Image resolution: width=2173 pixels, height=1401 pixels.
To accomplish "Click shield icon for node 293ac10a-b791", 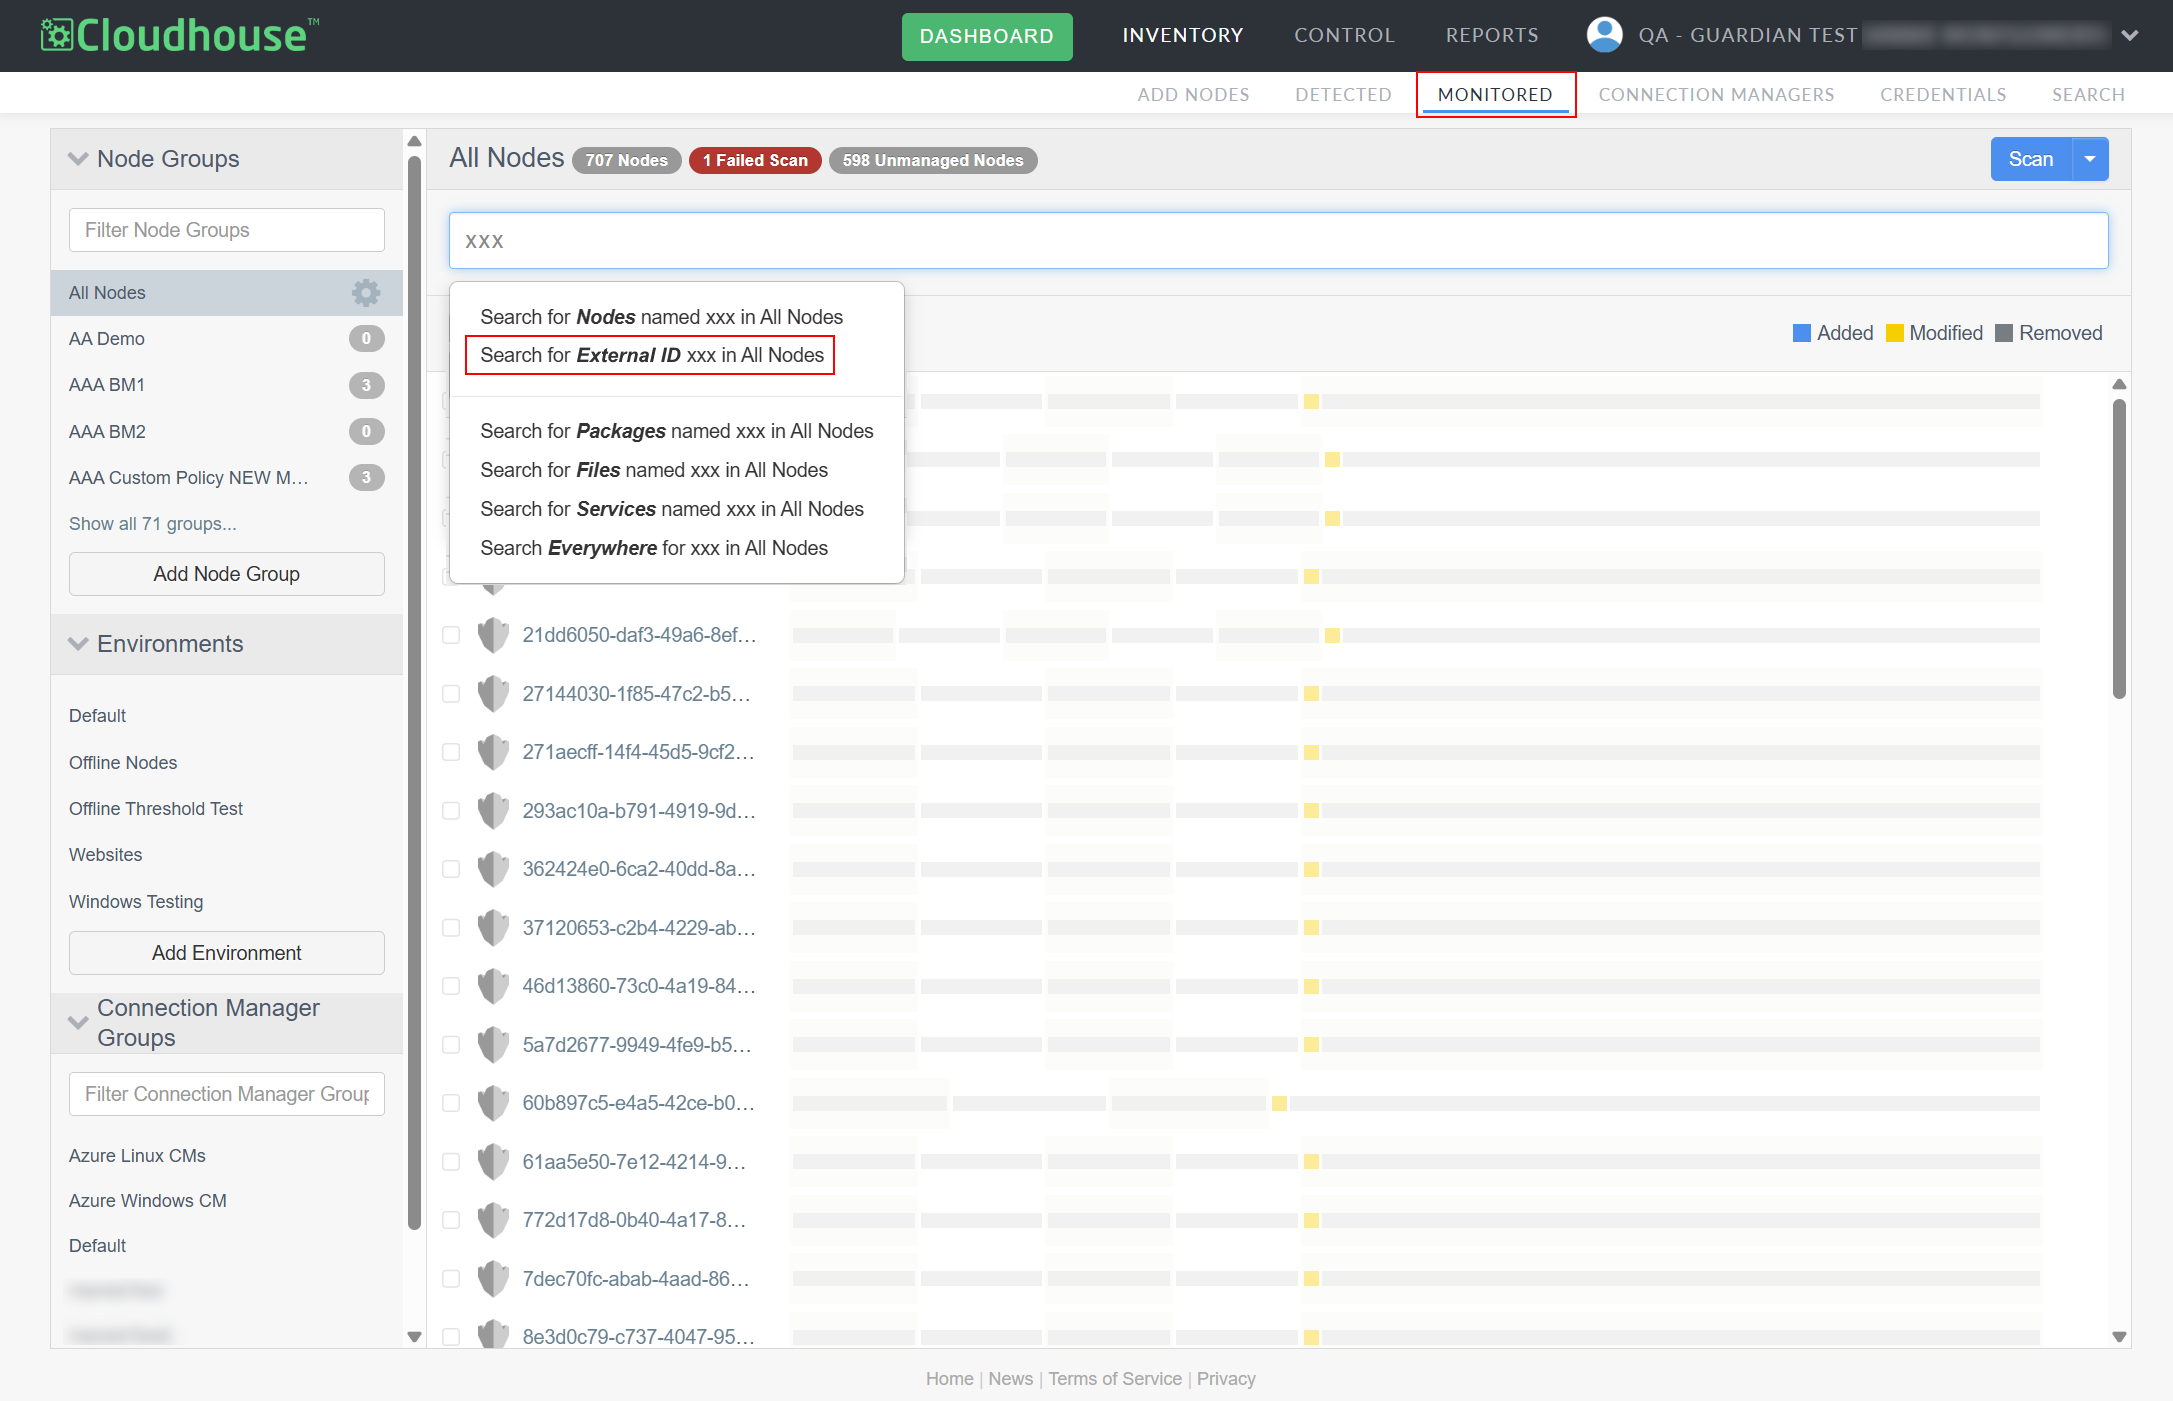I will tap(493, 810).
